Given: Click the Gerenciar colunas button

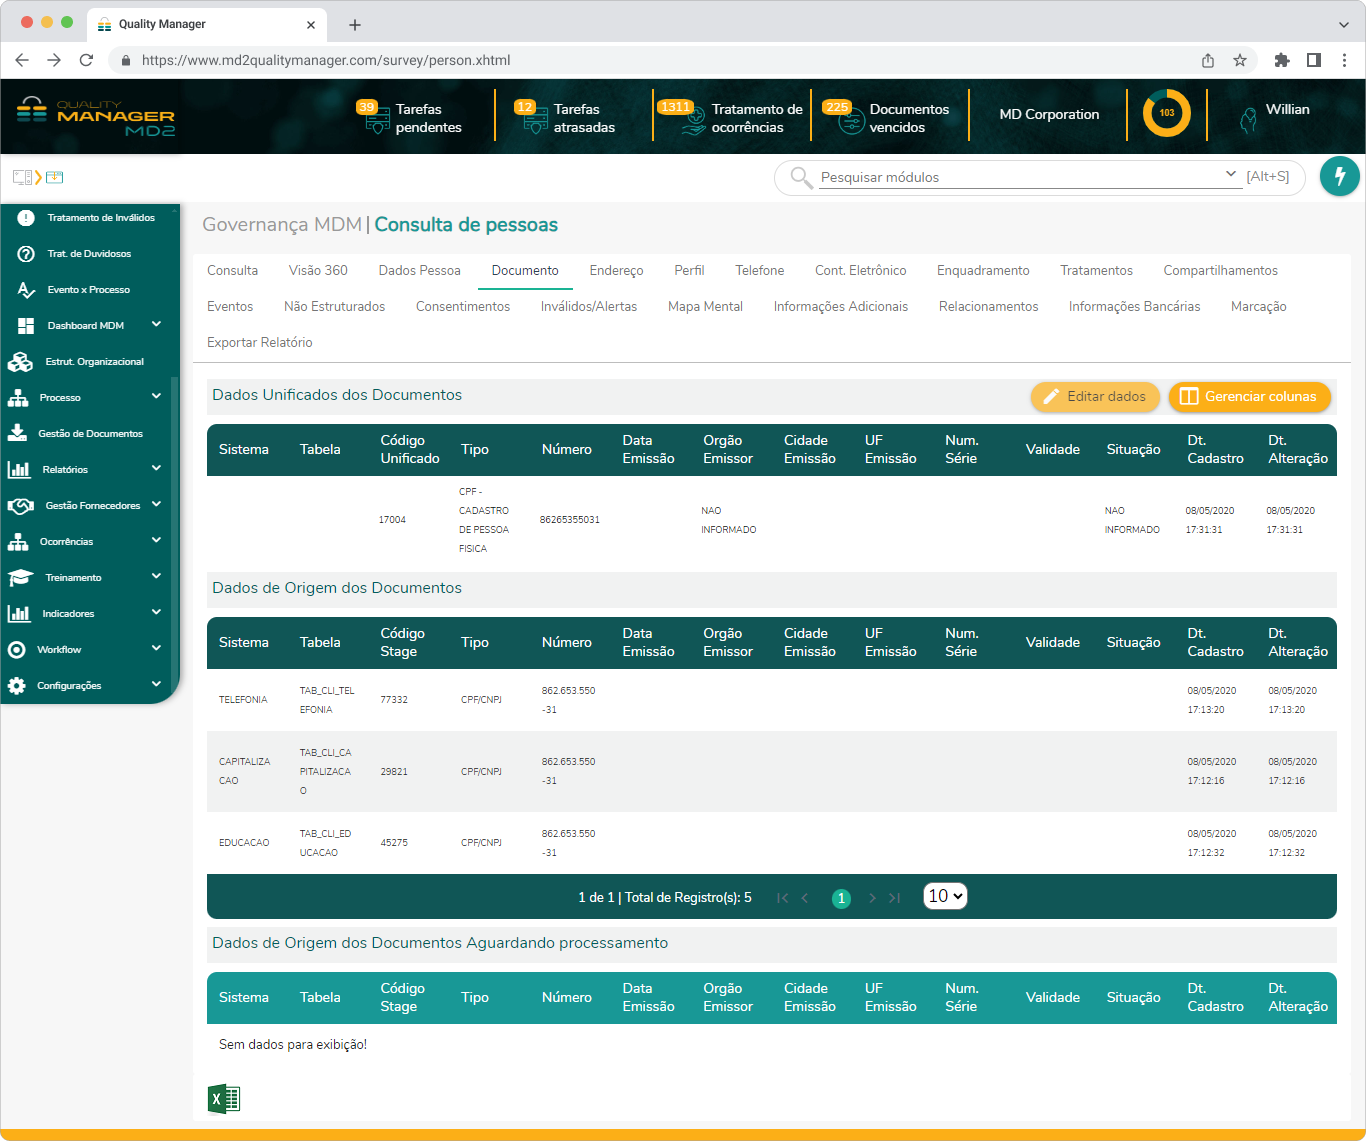Looking at the screenshot, I should pos(1249,397).
